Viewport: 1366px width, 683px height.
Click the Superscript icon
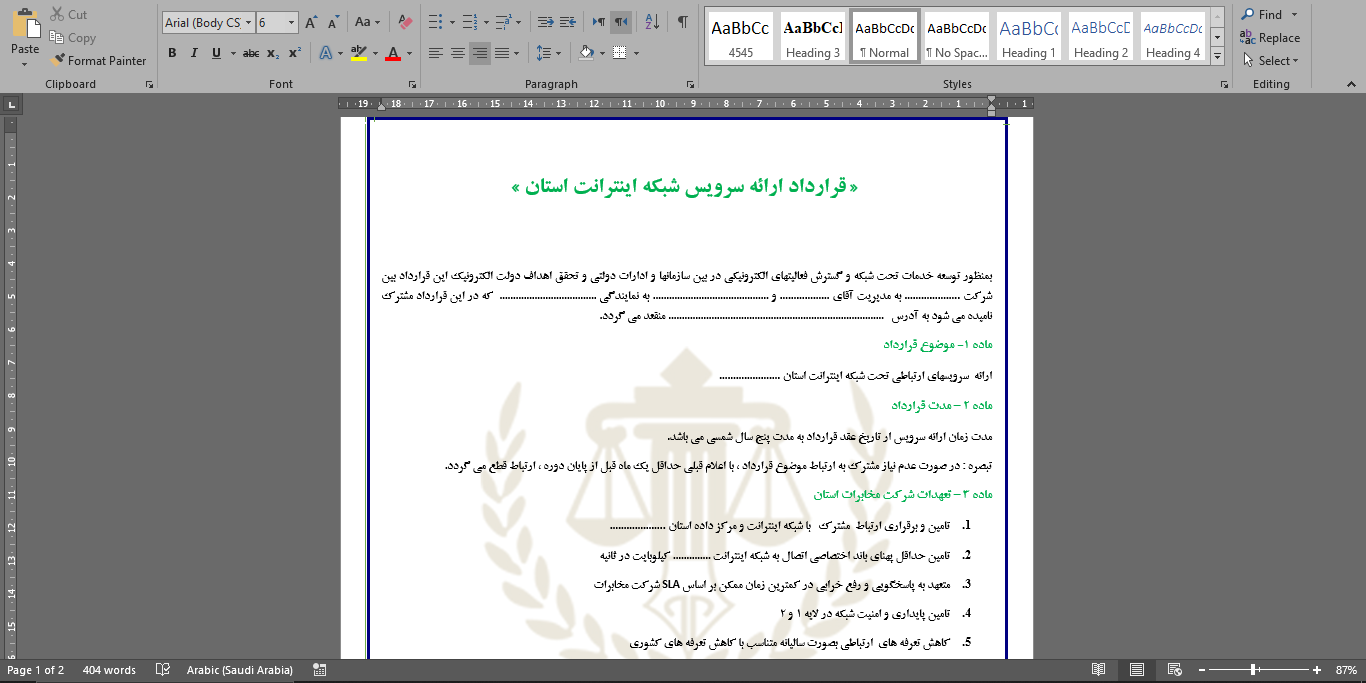coord(295,53)
